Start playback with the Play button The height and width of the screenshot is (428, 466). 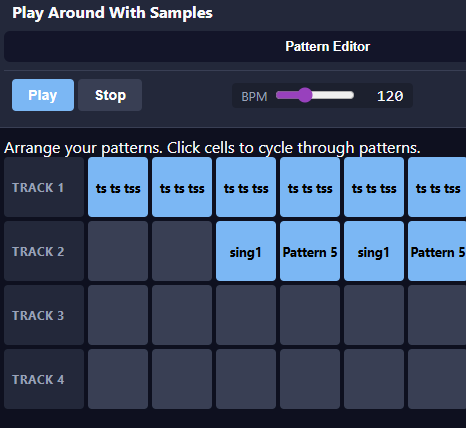tap(43, 95)
